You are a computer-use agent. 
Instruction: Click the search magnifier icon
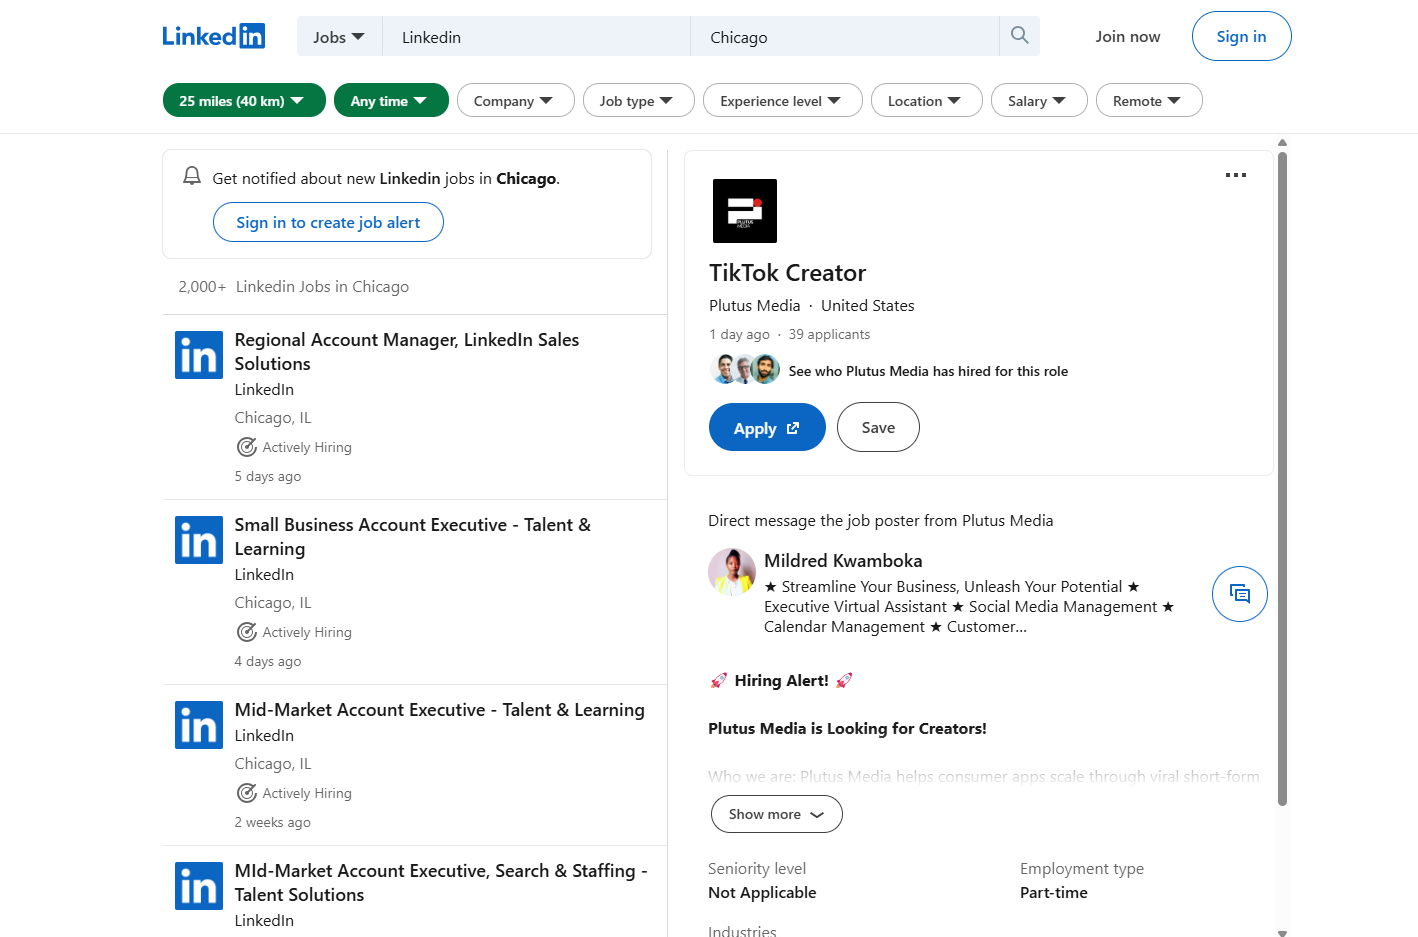point(1019,36)
